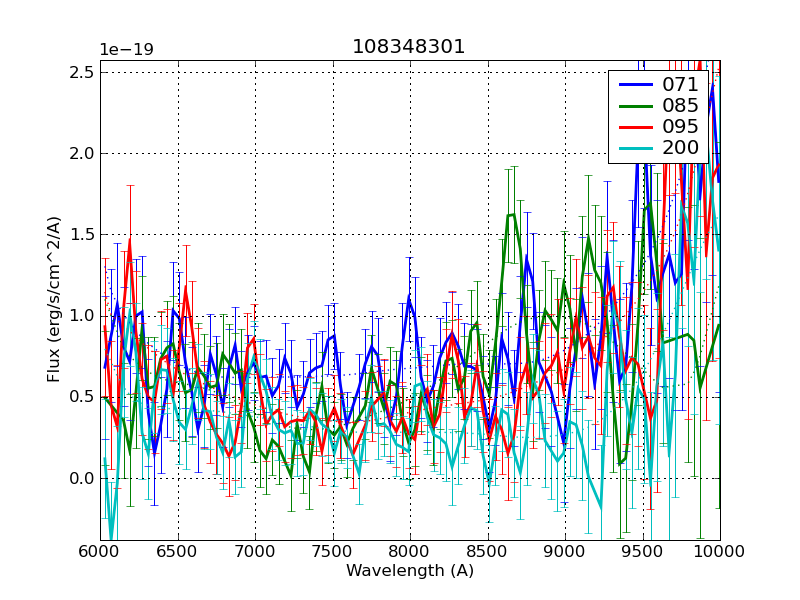Click the 0.0 y-axis tick label

(82, 478)
